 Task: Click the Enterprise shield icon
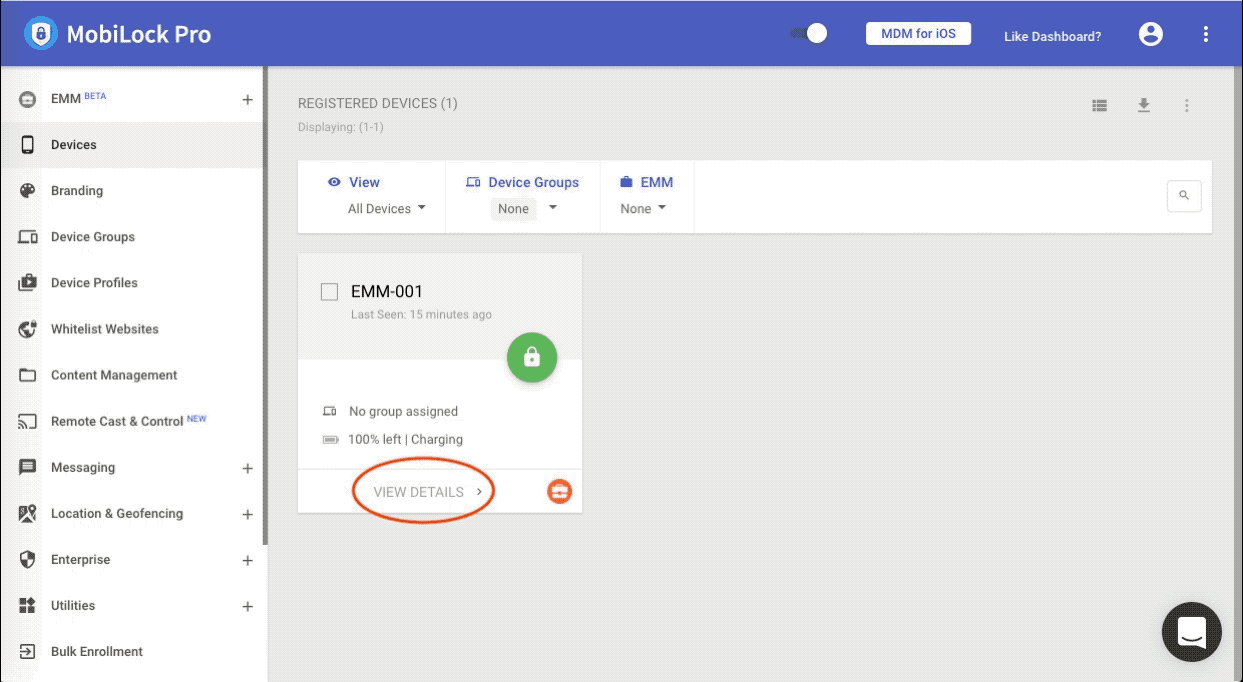pyautogui.click(x=28, y=560)
